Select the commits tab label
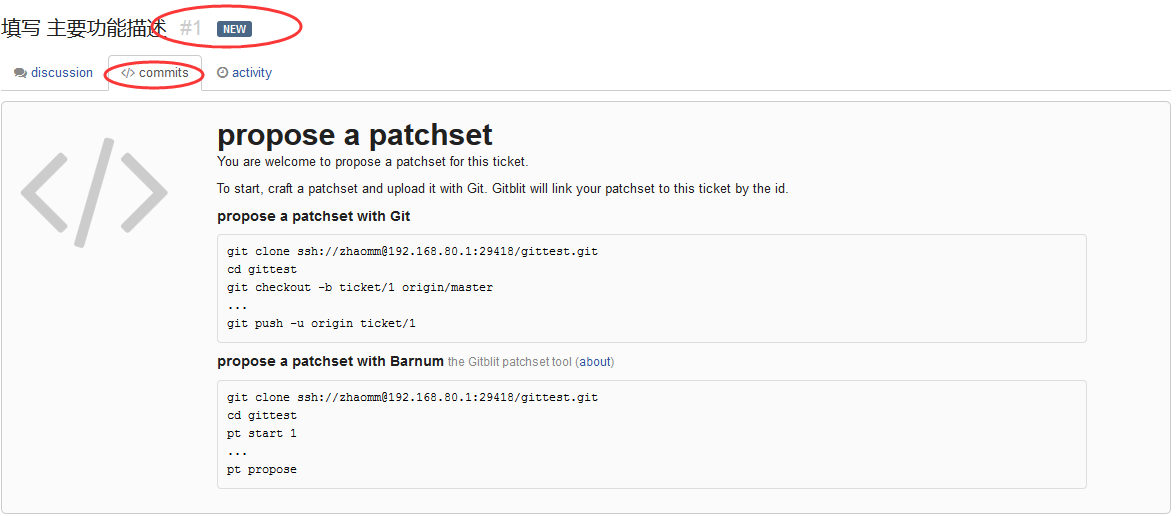1176x516 pixels. 164,73
